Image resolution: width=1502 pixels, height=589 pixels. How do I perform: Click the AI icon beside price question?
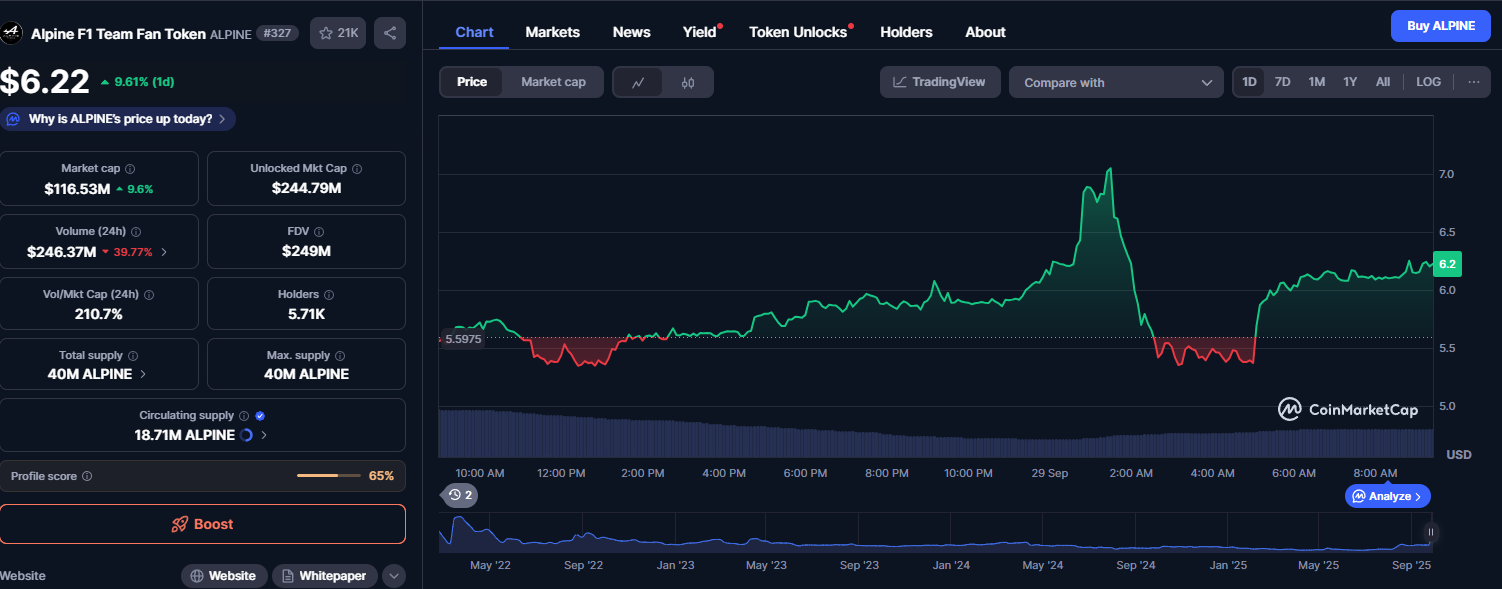pos(13,119)
